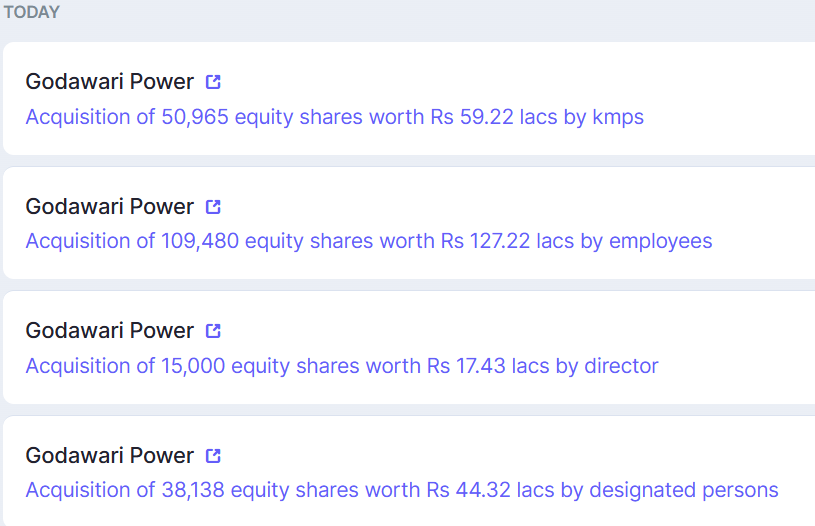Open external link icon in director acquisition card
This screenshot has width=815, height=526.
tap(213, 331)
